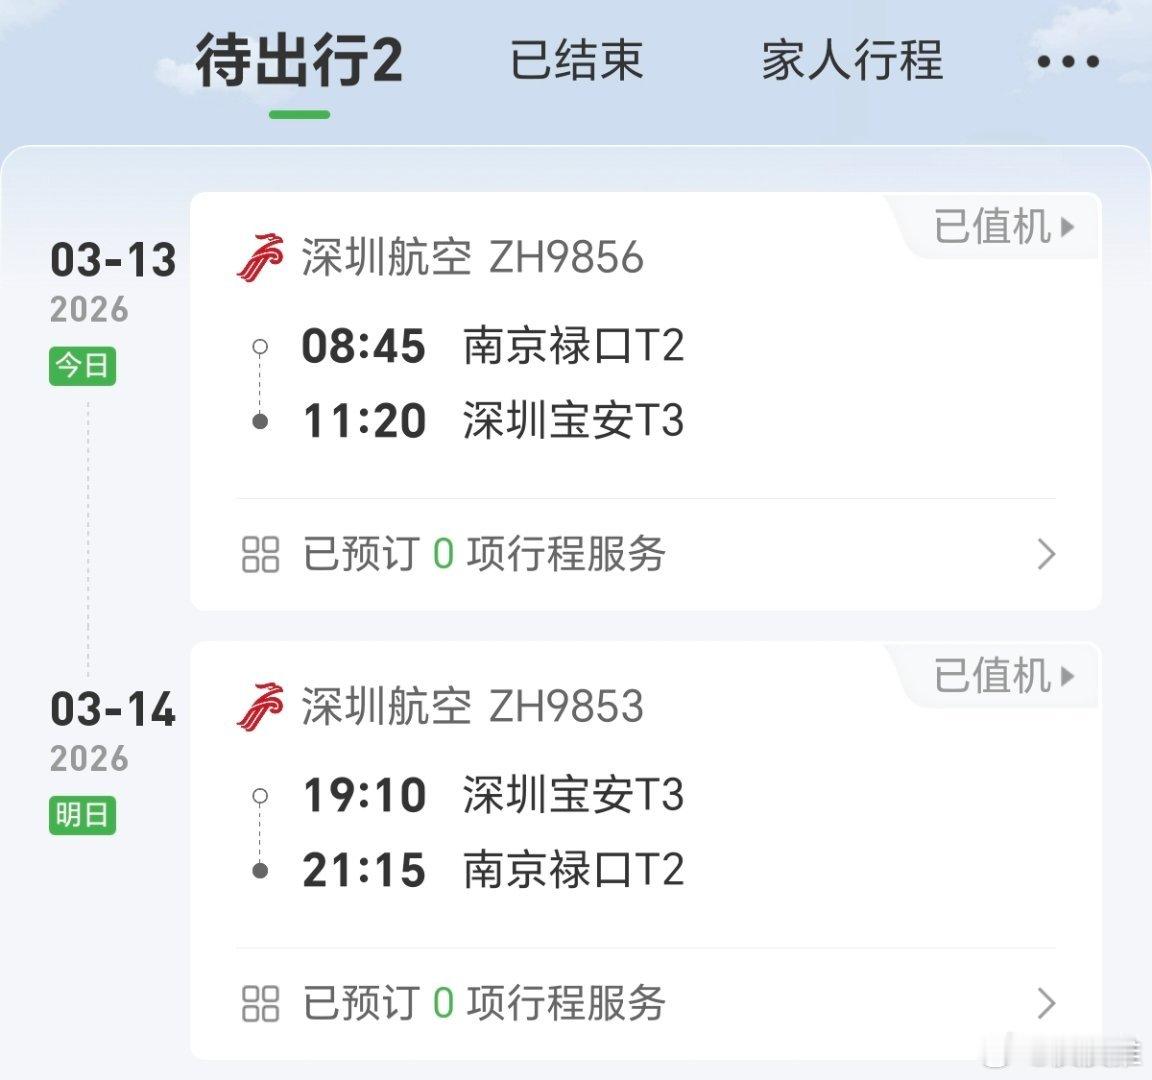Click the Shenzhen Airlines logo on flight ZH9856
1152x1080 pixels.
[x=260, y=257]
